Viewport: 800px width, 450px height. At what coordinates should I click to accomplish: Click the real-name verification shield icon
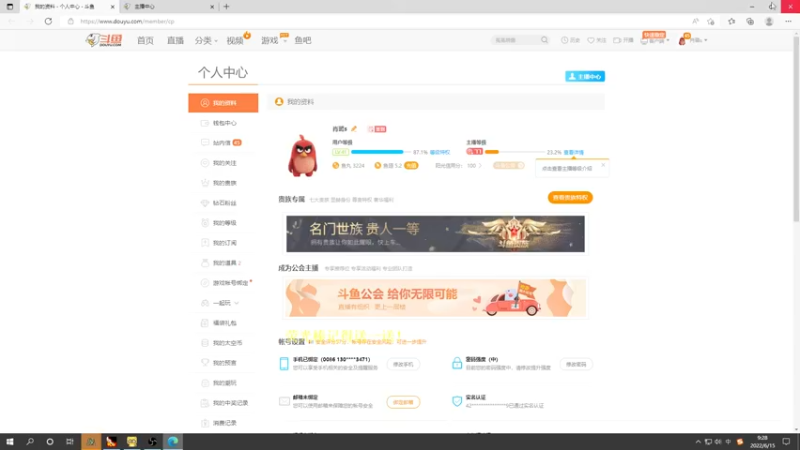point(457,401)
